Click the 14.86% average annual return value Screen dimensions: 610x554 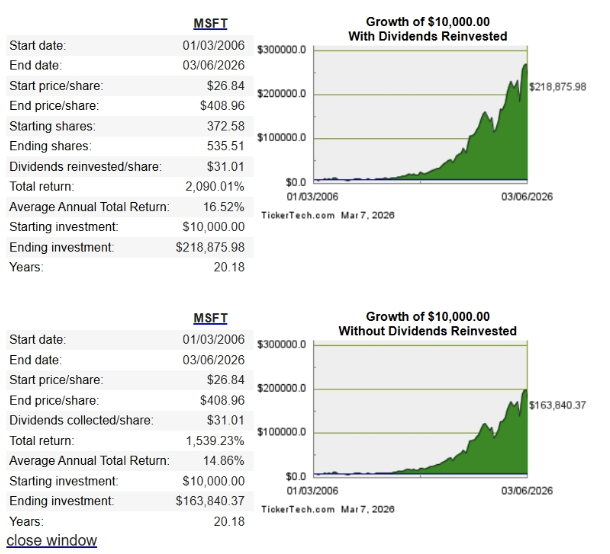coord(224,461)
